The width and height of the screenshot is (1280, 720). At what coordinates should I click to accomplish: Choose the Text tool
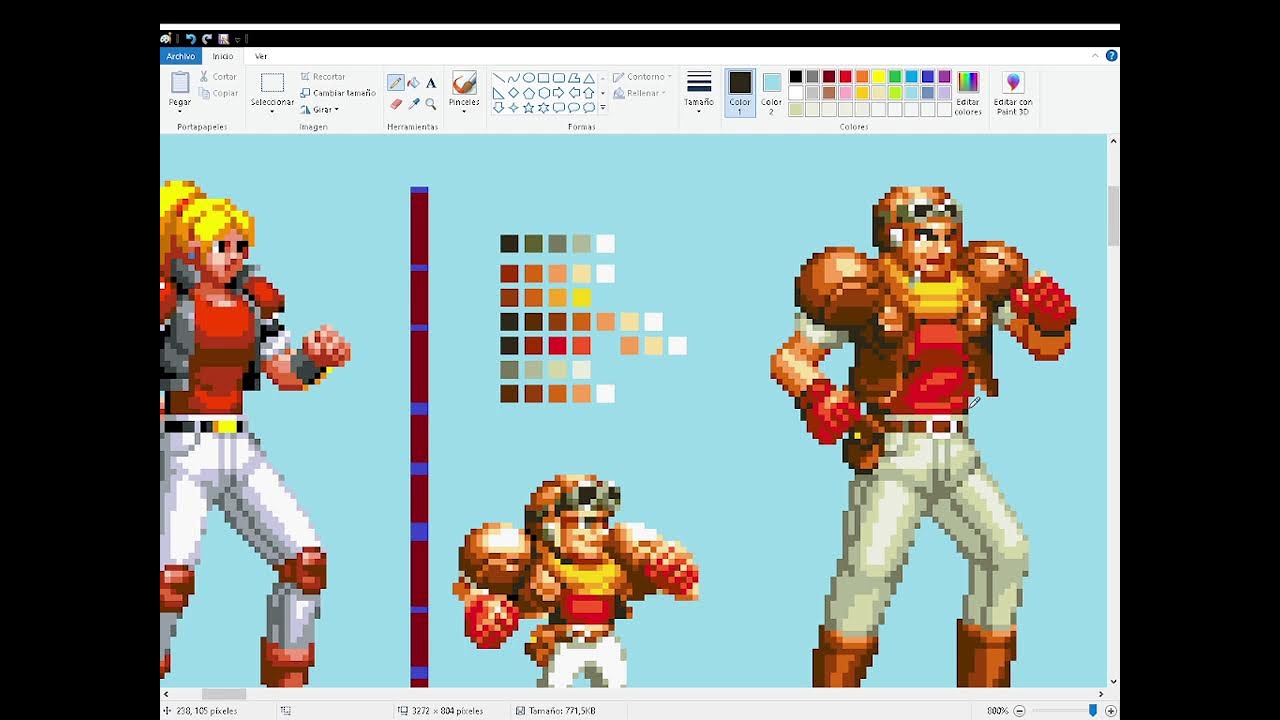[x=431, y=83]
